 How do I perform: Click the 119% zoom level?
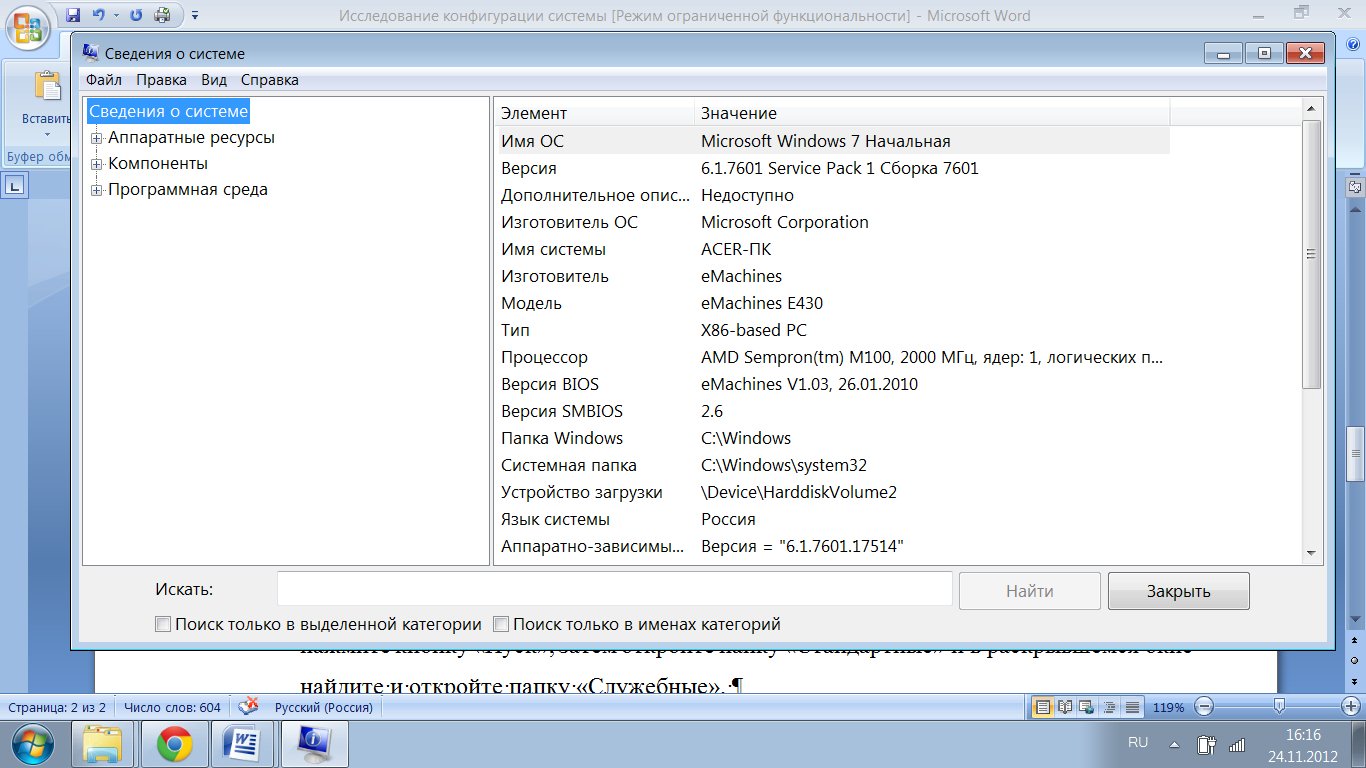click(1168, 707)
